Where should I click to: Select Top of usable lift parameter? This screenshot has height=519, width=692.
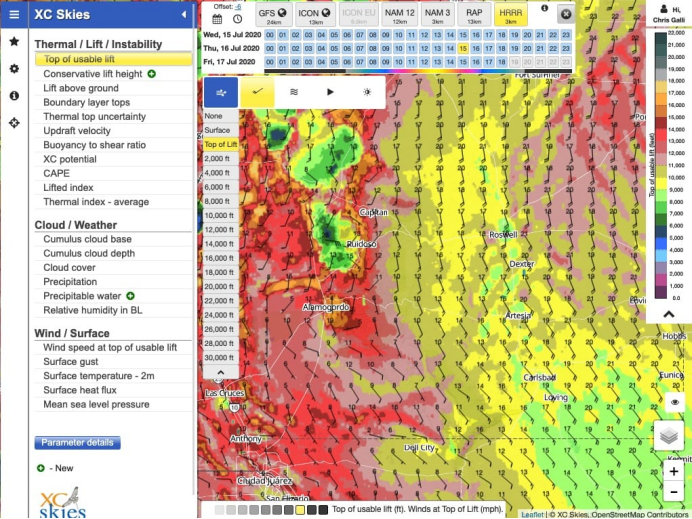click(113, 59)
